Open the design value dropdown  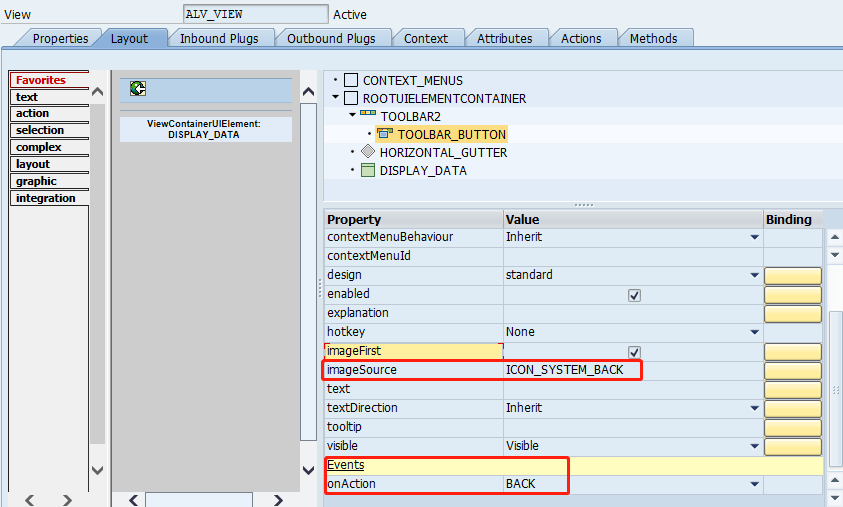(x=755, y=275)
